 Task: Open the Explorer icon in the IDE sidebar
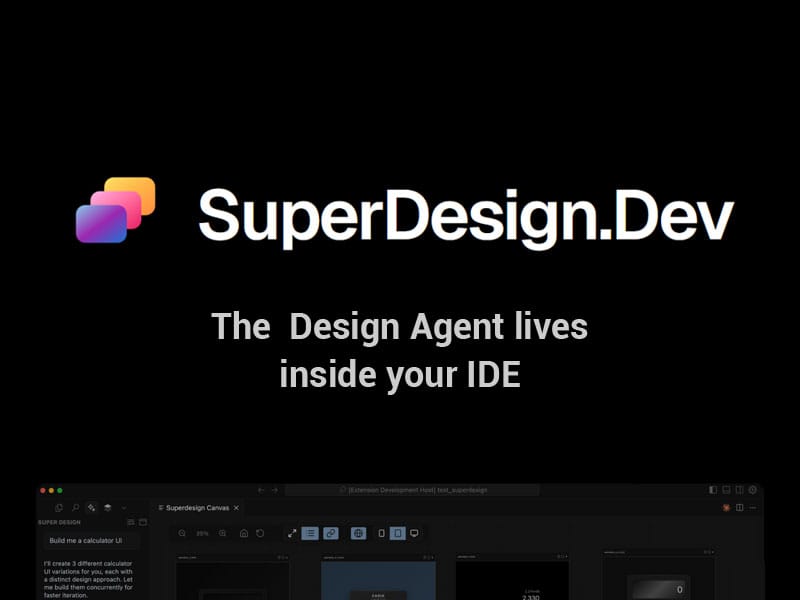coord(59,508)
